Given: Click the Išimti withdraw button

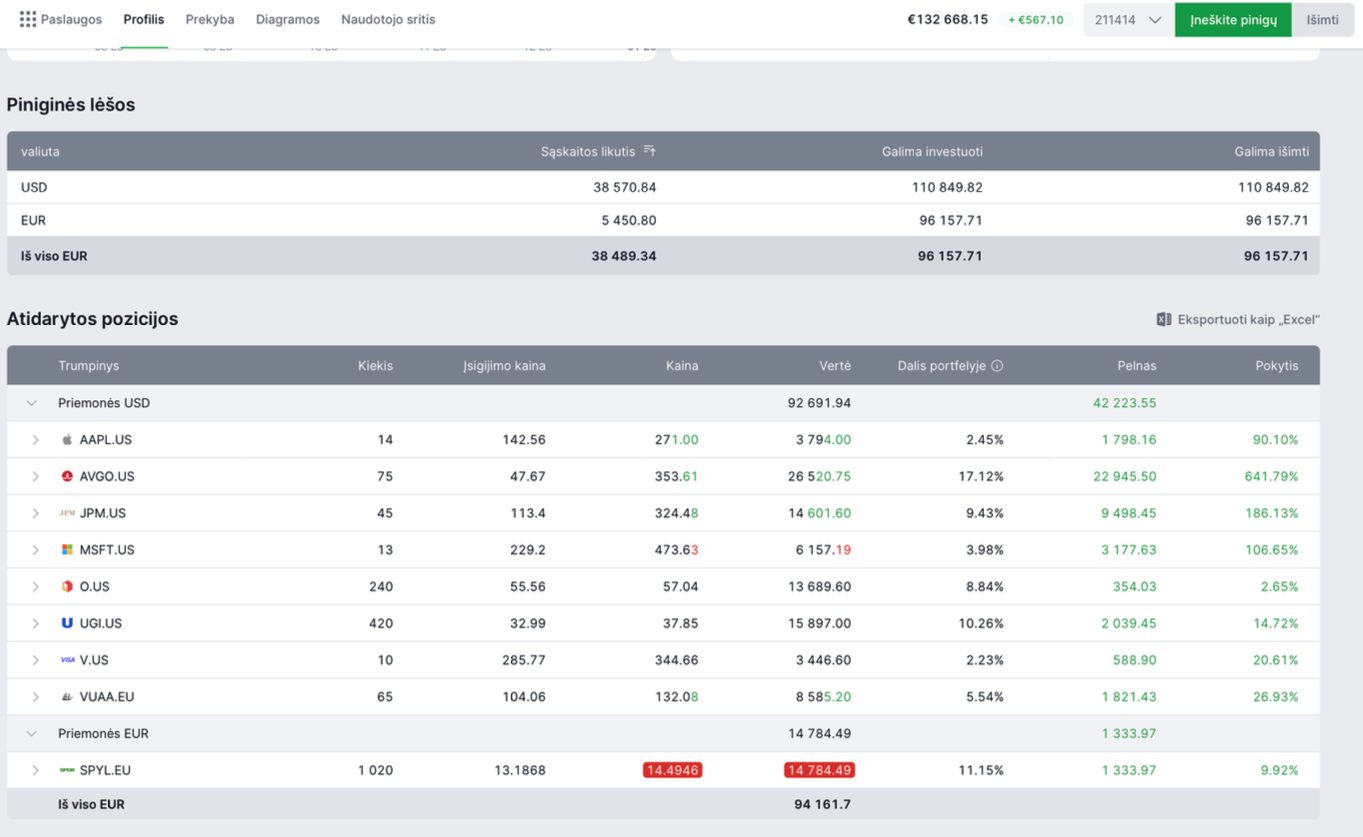Looking at the screenshot, I should point(1321,20).
